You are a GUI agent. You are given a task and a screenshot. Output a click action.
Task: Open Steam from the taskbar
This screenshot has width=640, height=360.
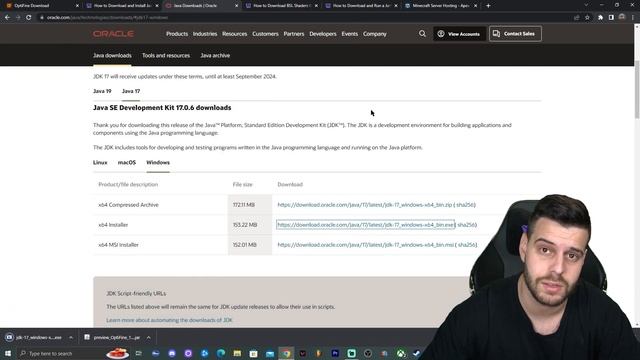(416, 353)
